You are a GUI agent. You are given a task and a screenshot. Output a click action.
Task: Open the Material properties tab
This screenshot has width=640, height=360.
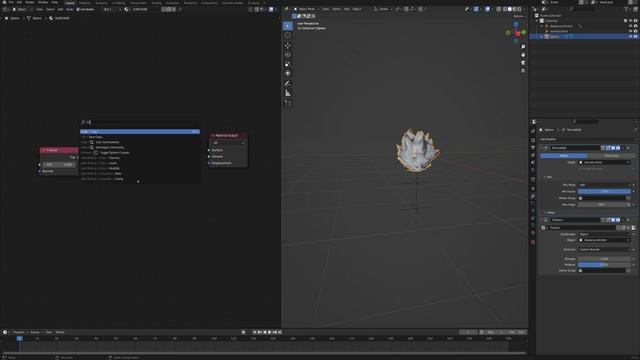point(533,233)
